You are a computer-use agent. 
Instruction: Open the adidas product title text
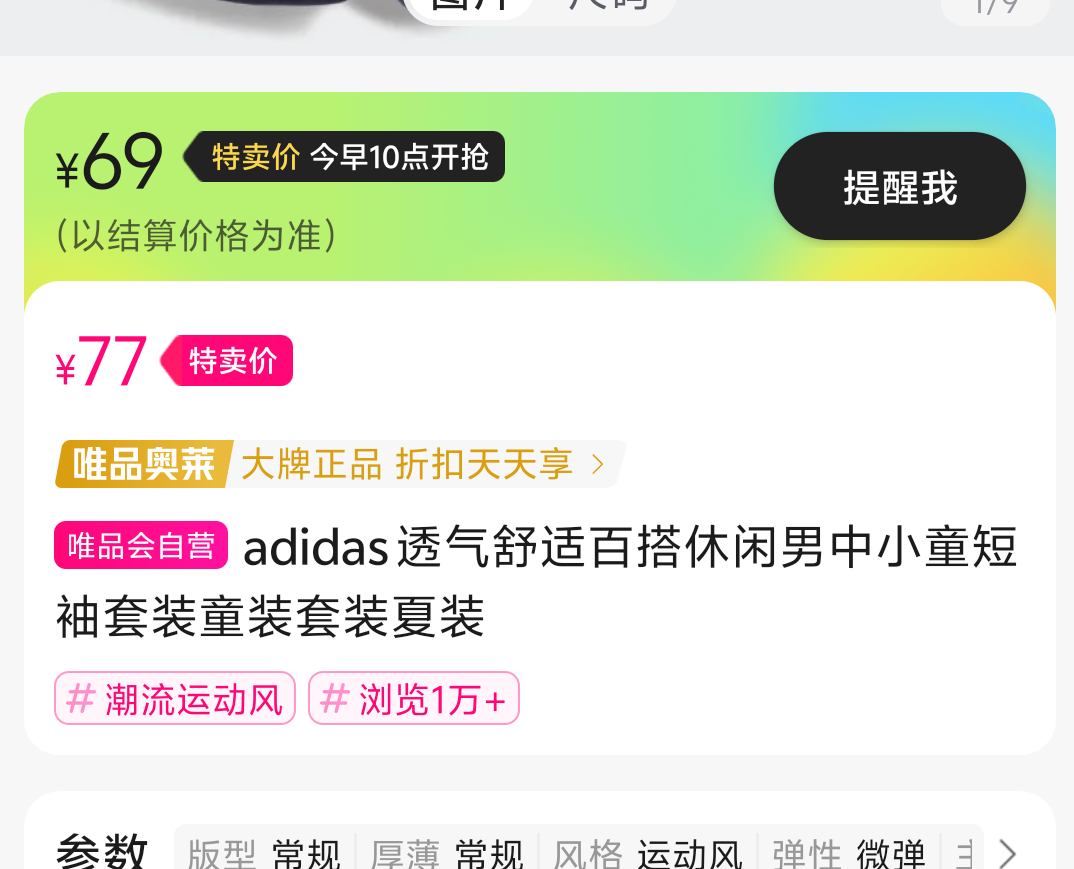[536, 581]
